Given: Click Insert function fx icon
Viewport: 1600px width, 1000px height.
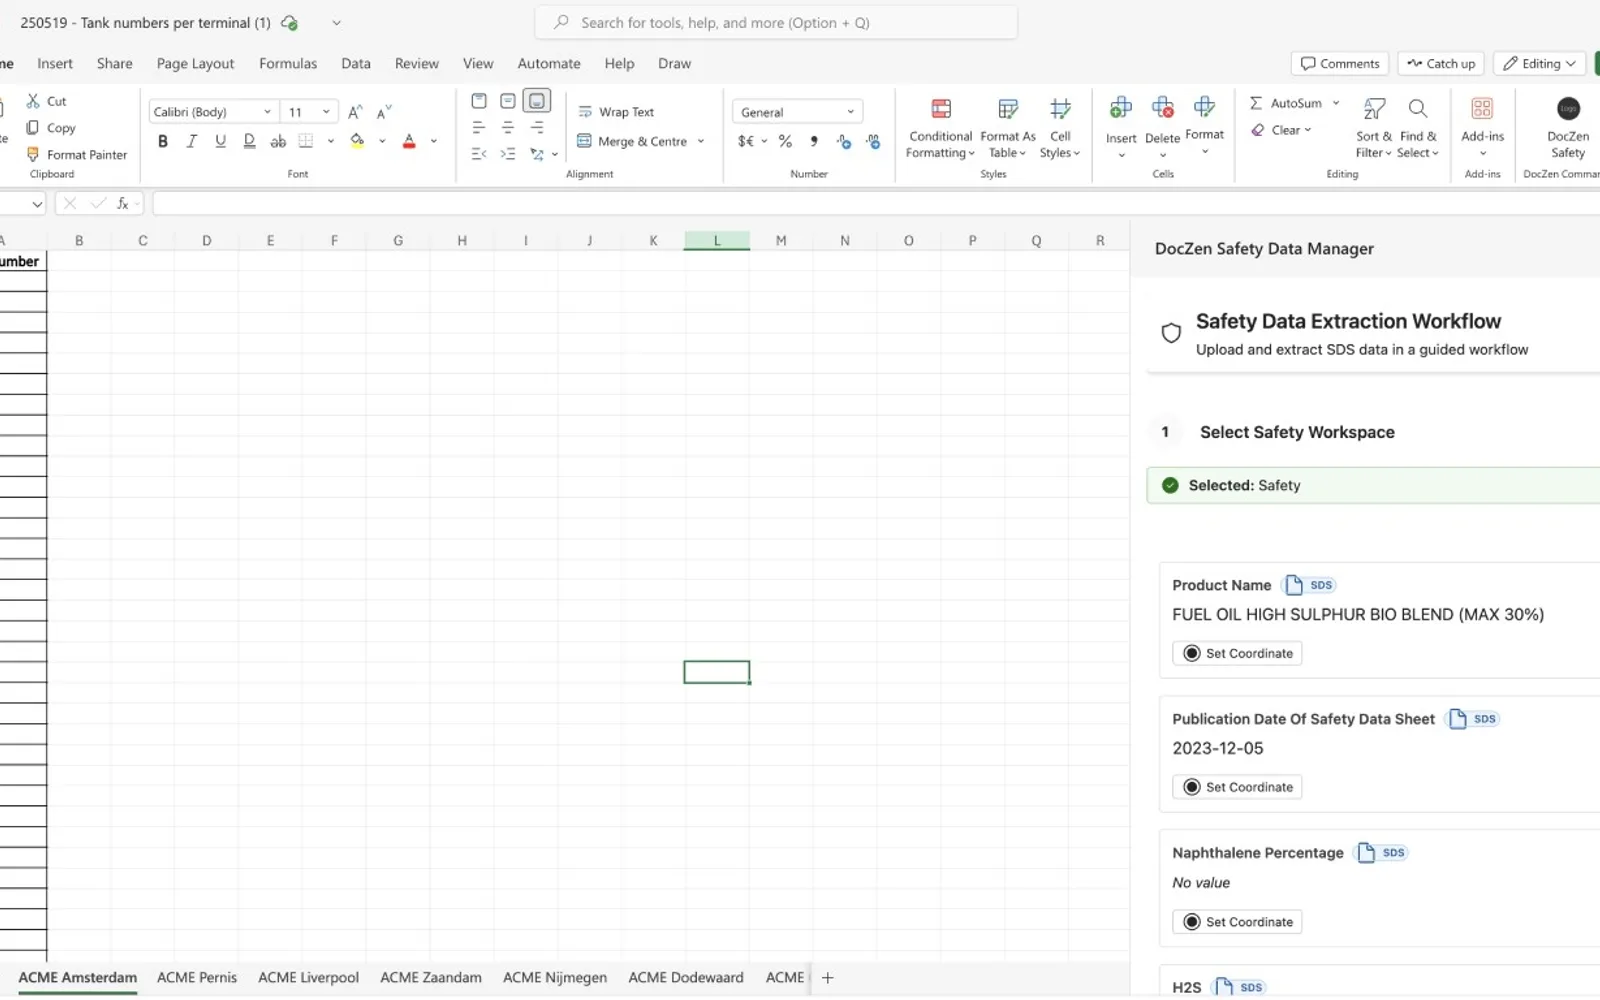Looking at the screenshot, I should (x=123, y=203).
